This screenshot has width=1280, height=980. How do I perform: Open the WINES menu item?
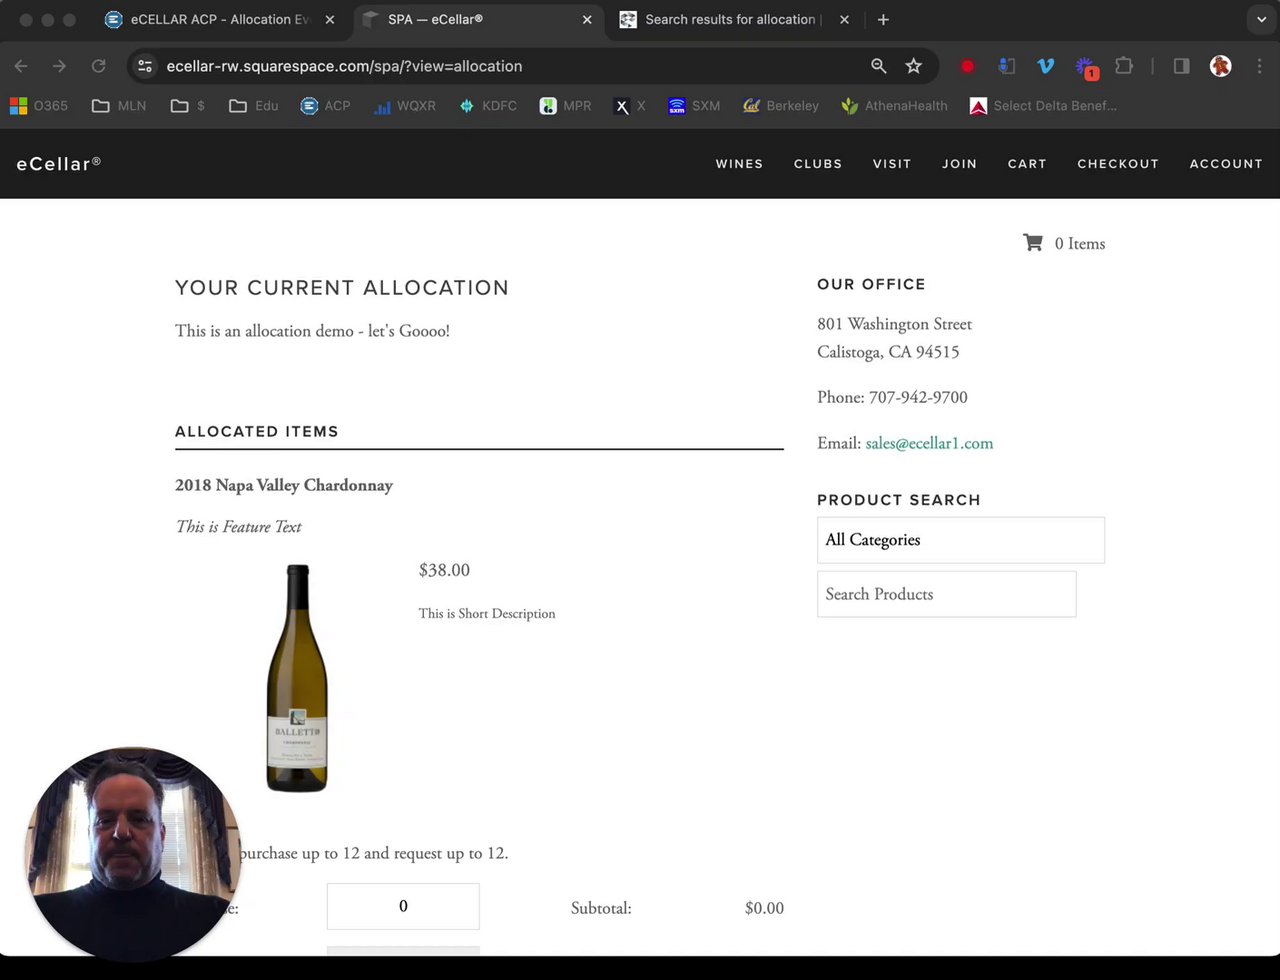click(739, 164)
